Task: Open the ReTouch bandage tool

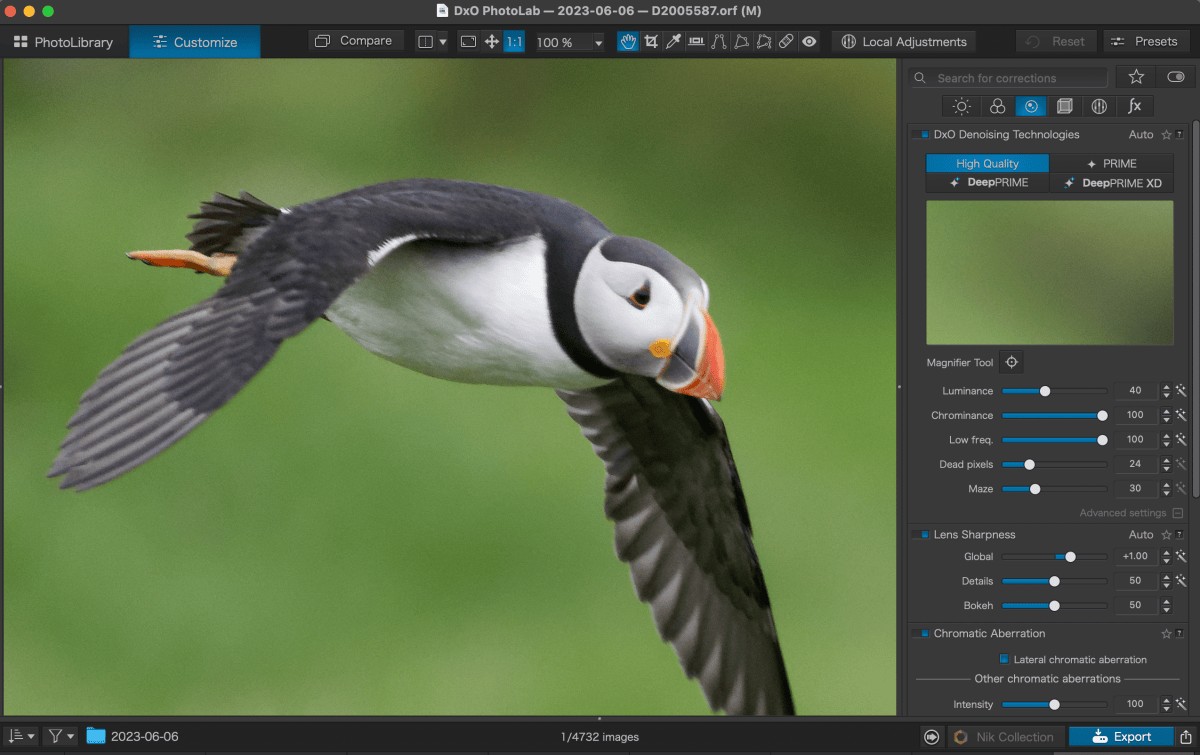Action: [x=786, y=42]
